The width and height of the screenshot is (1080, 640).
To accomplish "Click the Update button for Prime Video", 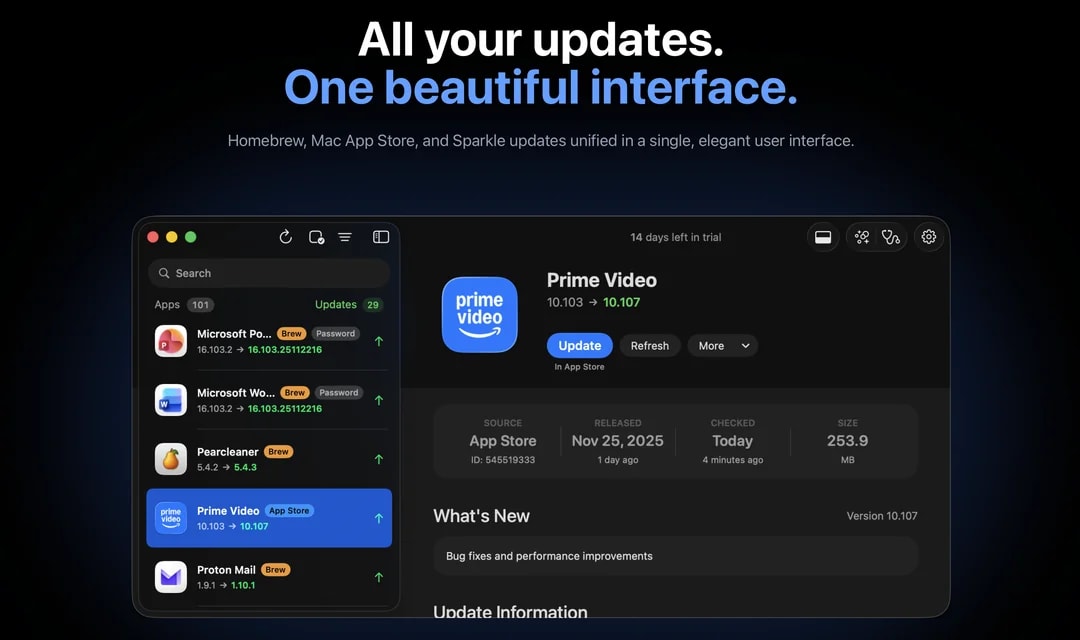I will click(x=579, y=345).
